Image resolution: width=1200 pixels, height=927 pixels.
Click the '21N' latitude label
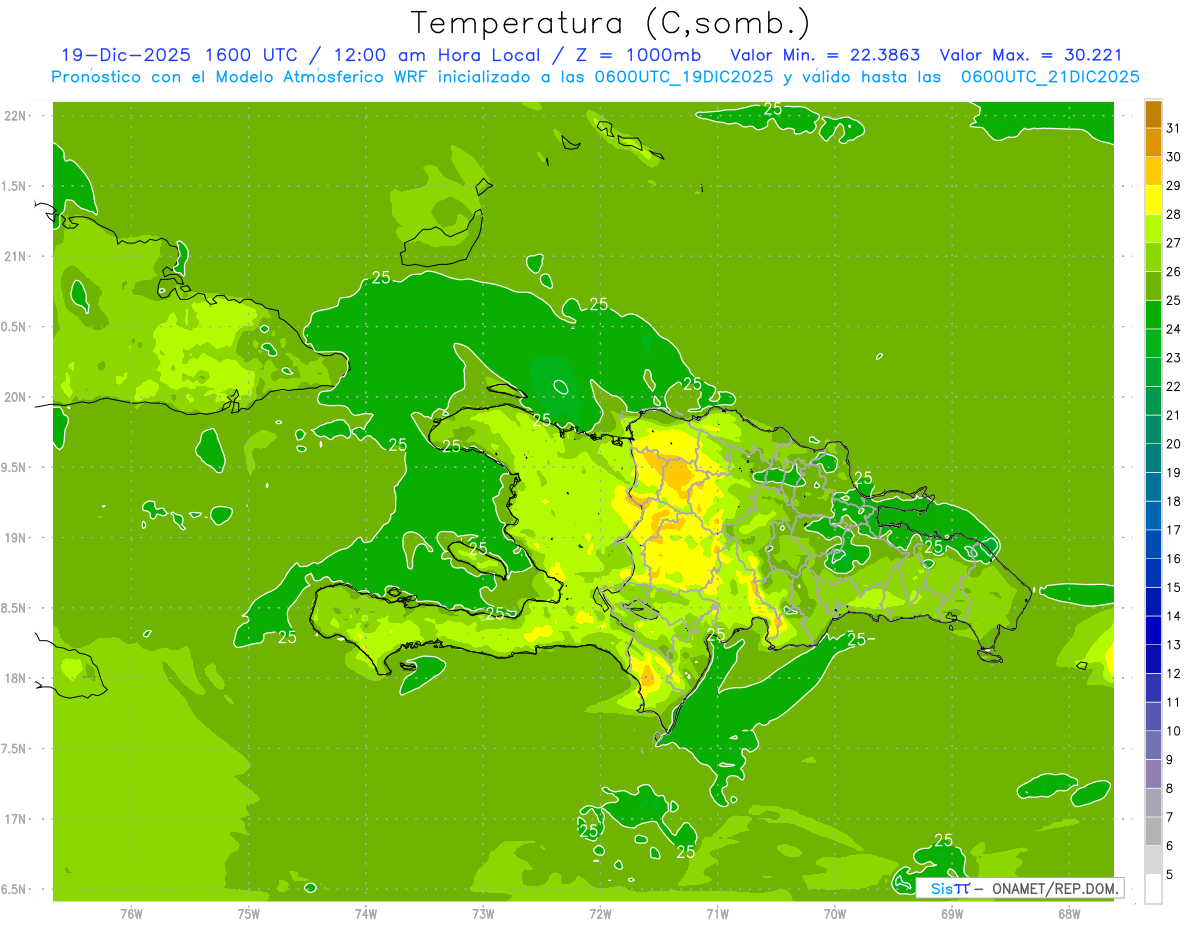pos(16,256)
